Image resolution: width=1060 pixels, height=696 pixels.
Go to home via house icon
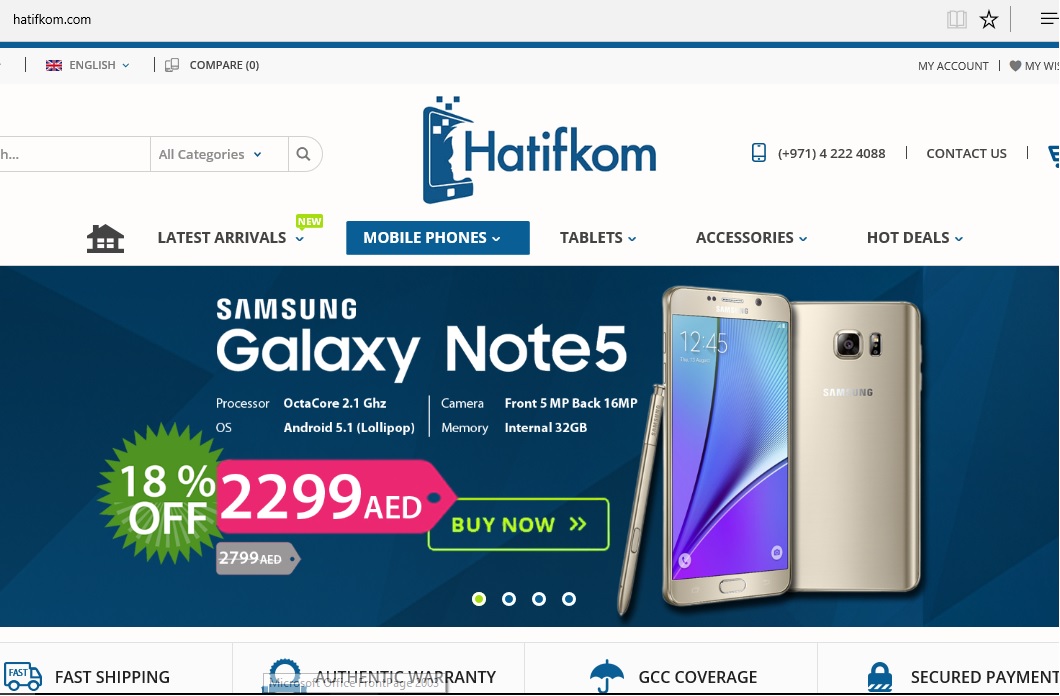[x=105, y=239]
